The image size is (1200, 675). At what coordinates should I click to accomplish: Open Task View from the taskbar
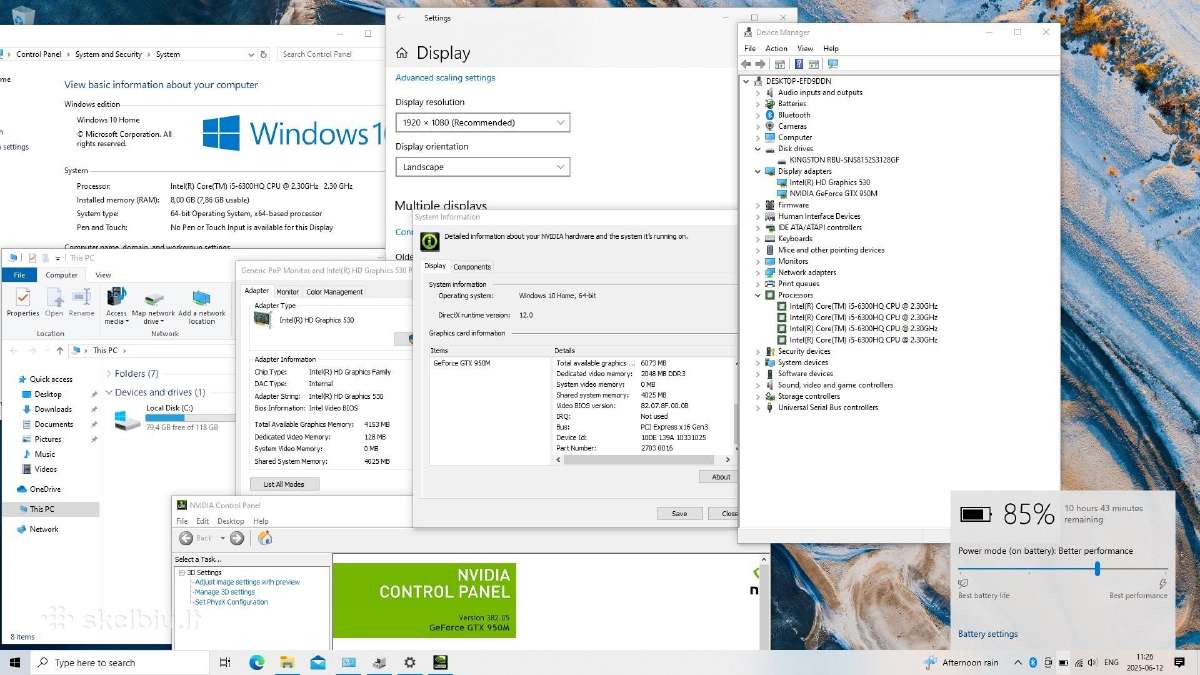[225, 662]
